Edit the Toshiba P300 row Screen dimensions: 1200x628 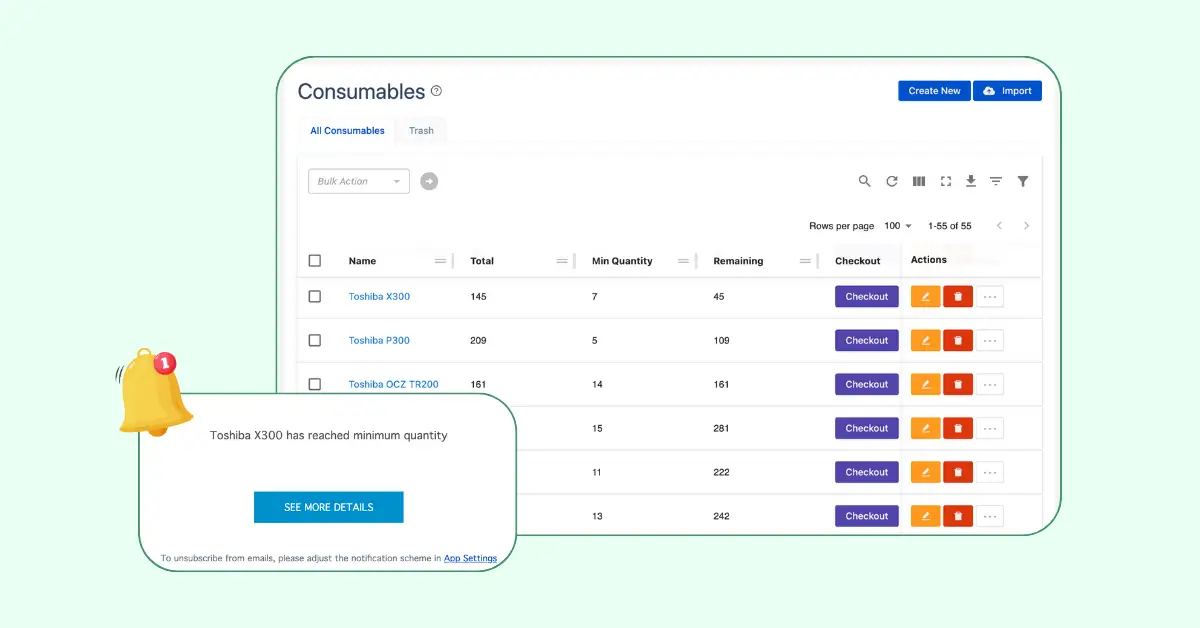[926, 340]
